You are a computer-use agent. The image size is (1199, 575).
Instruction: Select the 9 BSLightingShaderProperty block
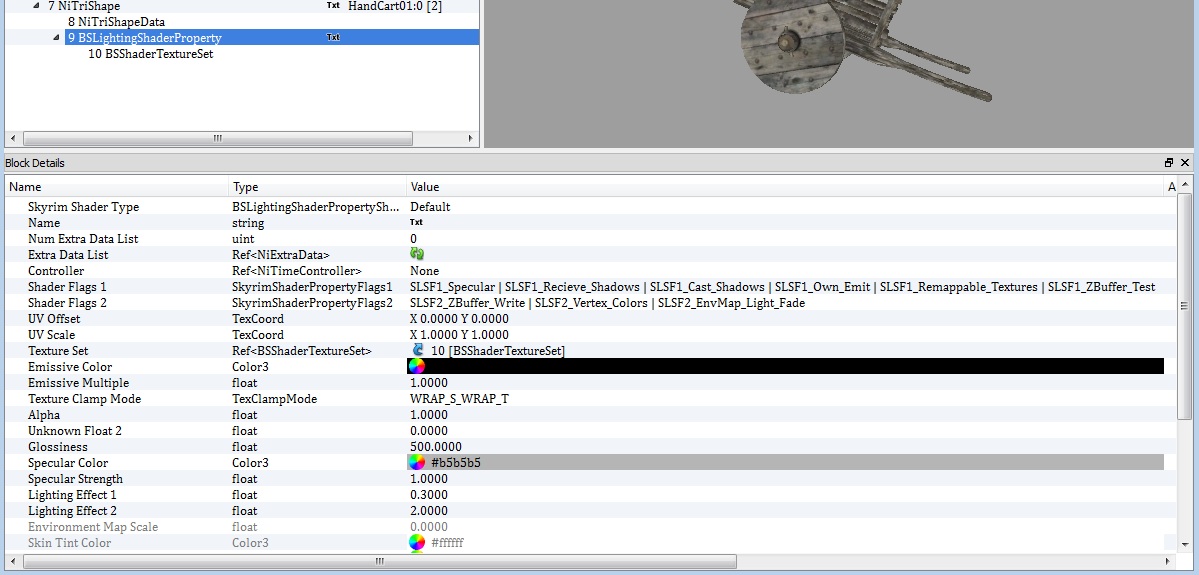click(145, 37)
